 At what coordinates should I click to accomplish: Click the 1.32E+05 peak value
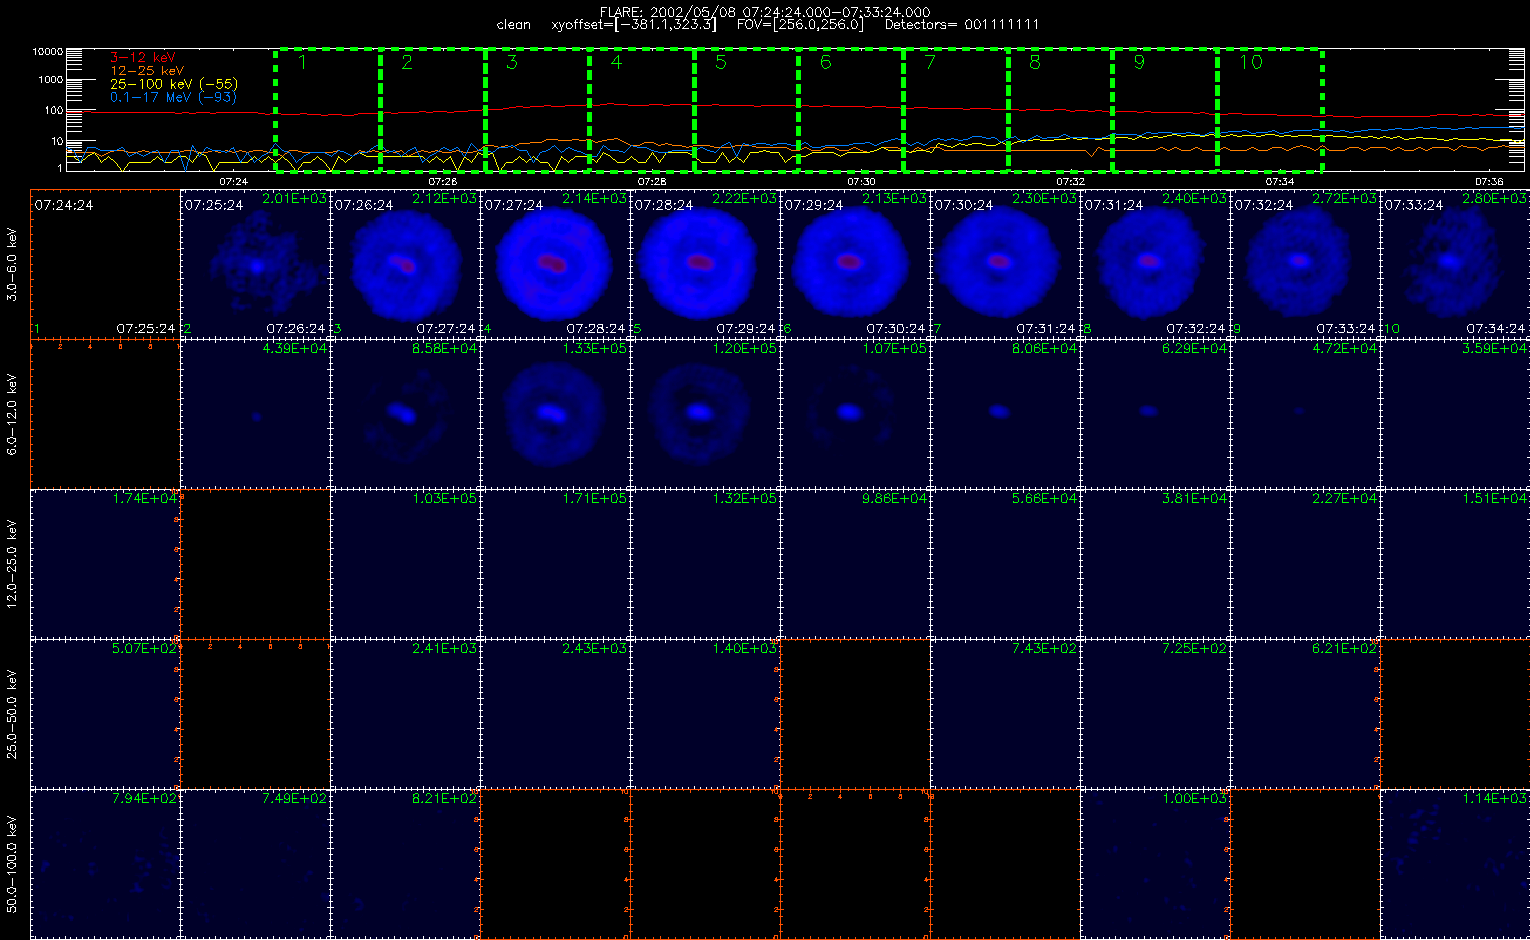tap(745, 498)
